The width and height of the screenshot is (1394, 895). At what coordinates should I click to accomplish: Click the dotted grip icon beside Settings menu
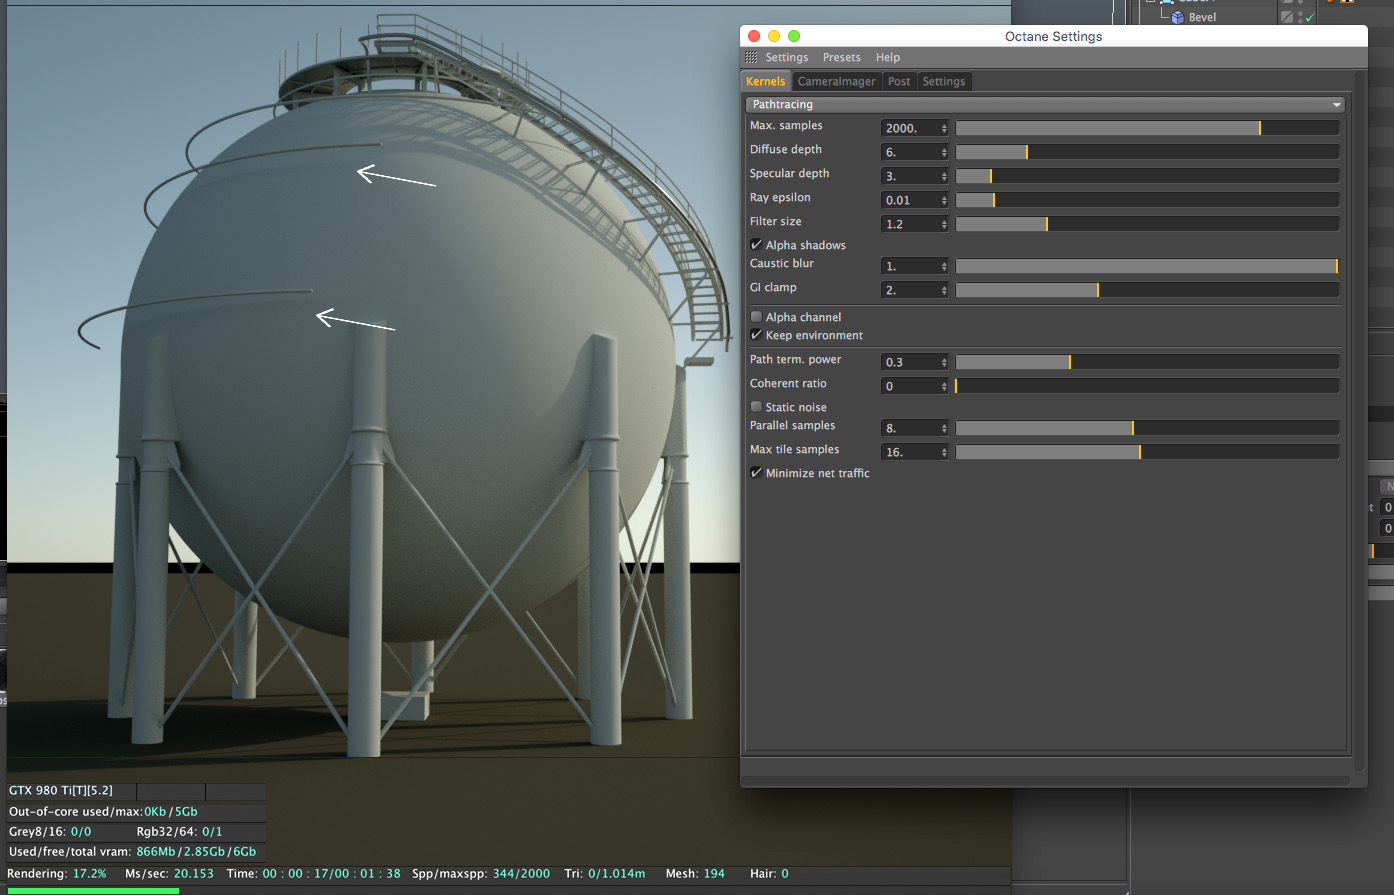click(751, 58)
